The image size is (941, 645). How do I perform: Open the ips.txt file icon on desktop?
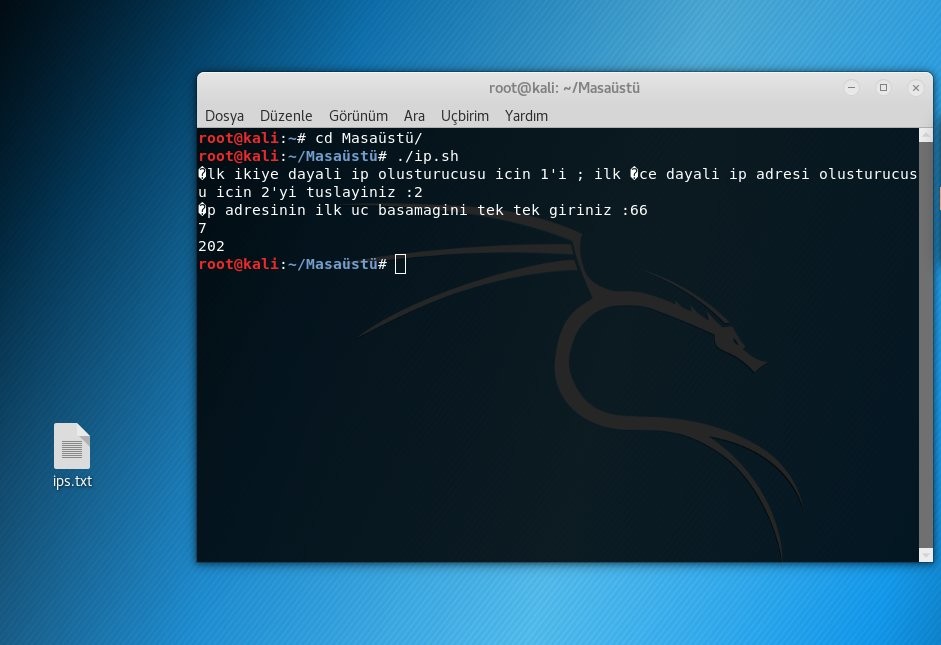click(x=72, y=446)
